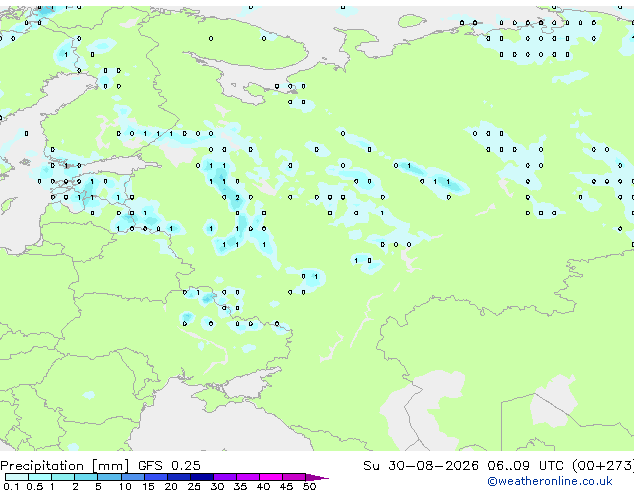This screenshot has height=490, width=634.
Task: Click the 0.1–0.5 mm legend swatch
Action: 17,477
